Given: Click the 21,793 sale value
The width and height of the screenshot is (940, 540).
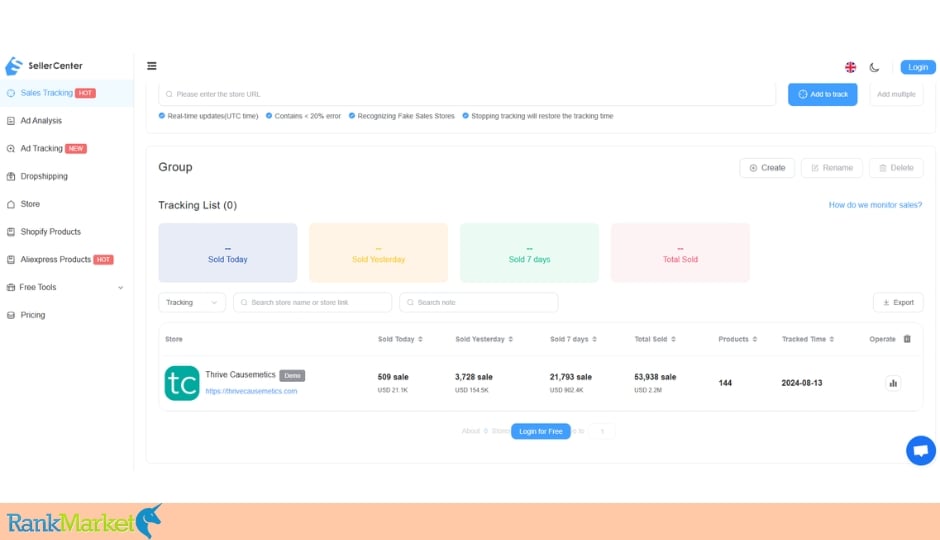Looking at the screenshot, I should pos(571,377).
